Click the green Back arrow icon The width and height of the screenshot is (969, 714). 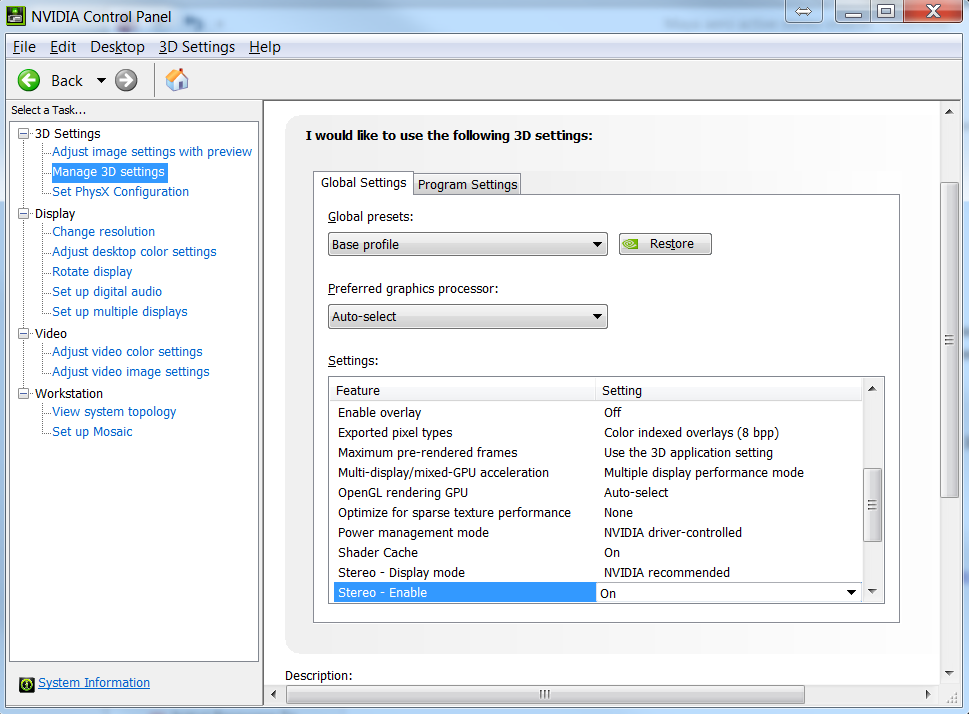pos(28,80)
